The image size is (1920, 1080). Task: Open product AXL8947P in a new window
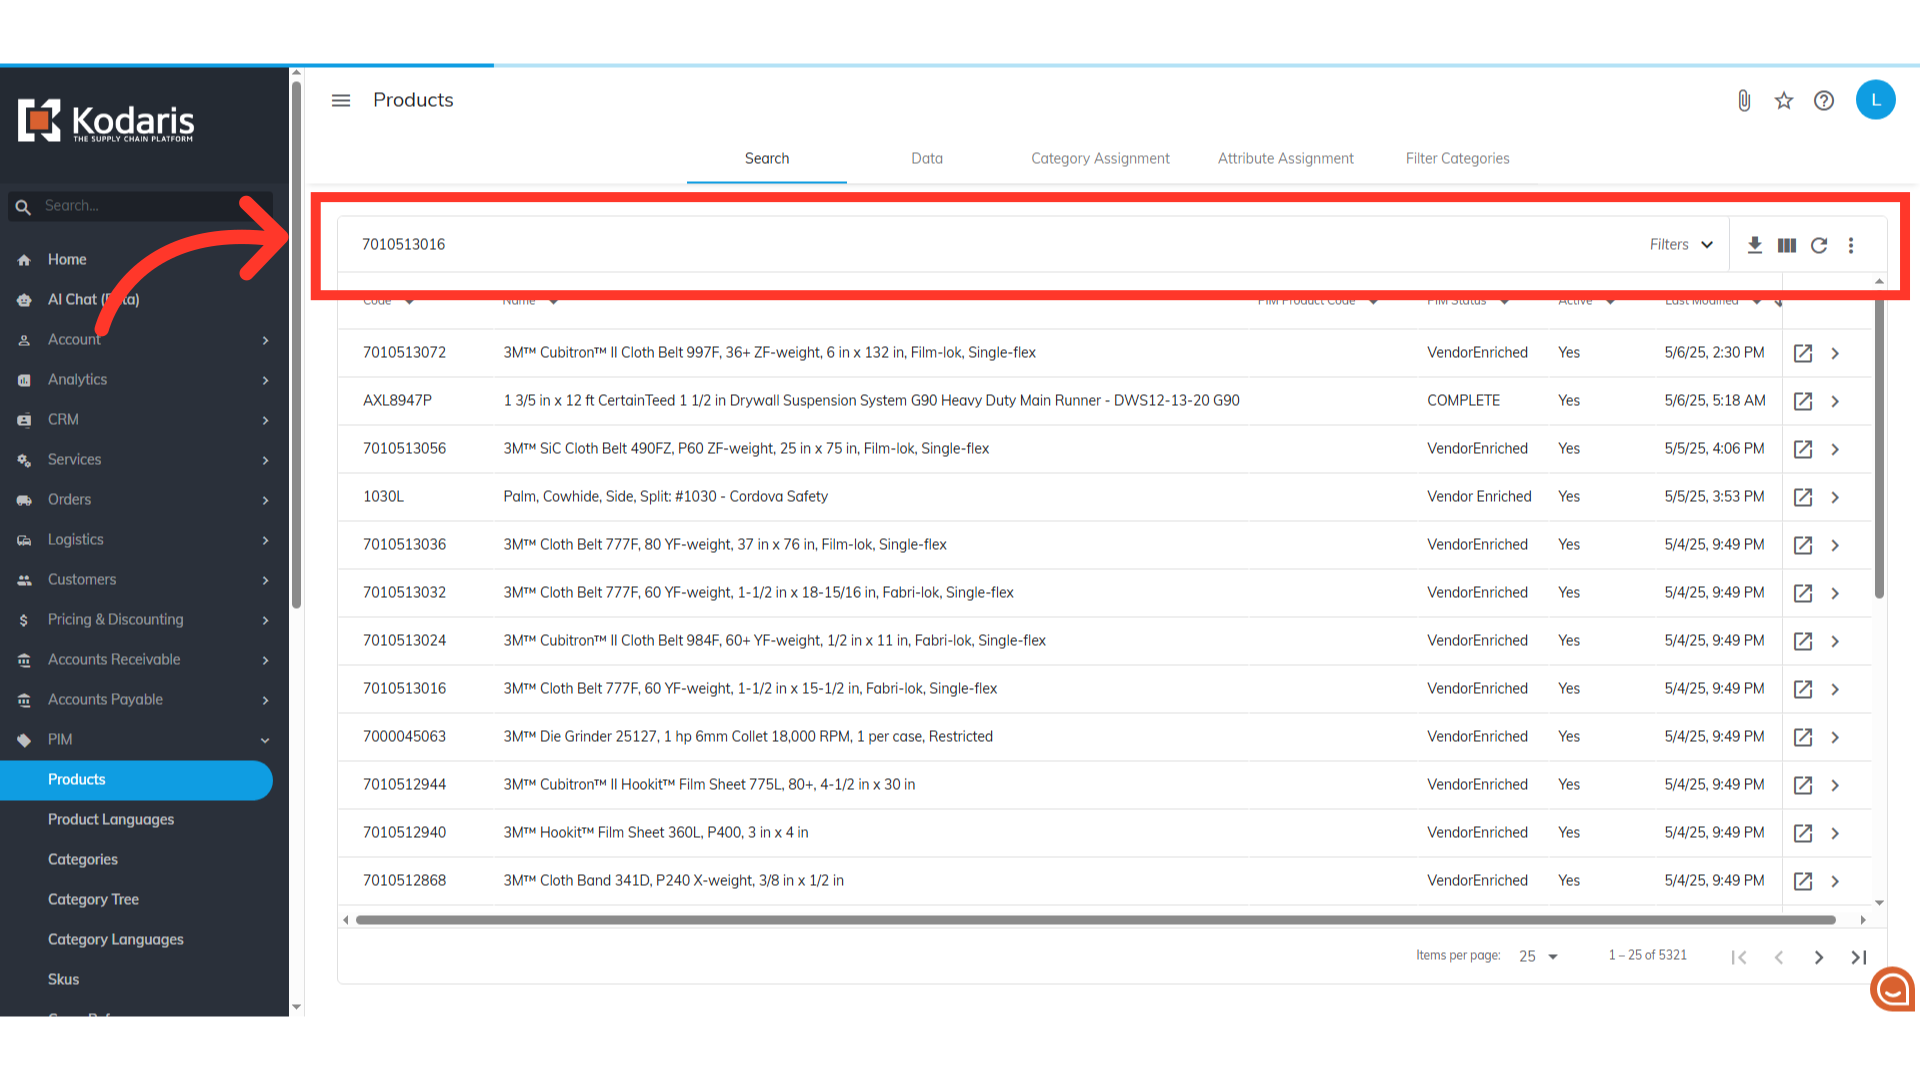[1803, 401]
